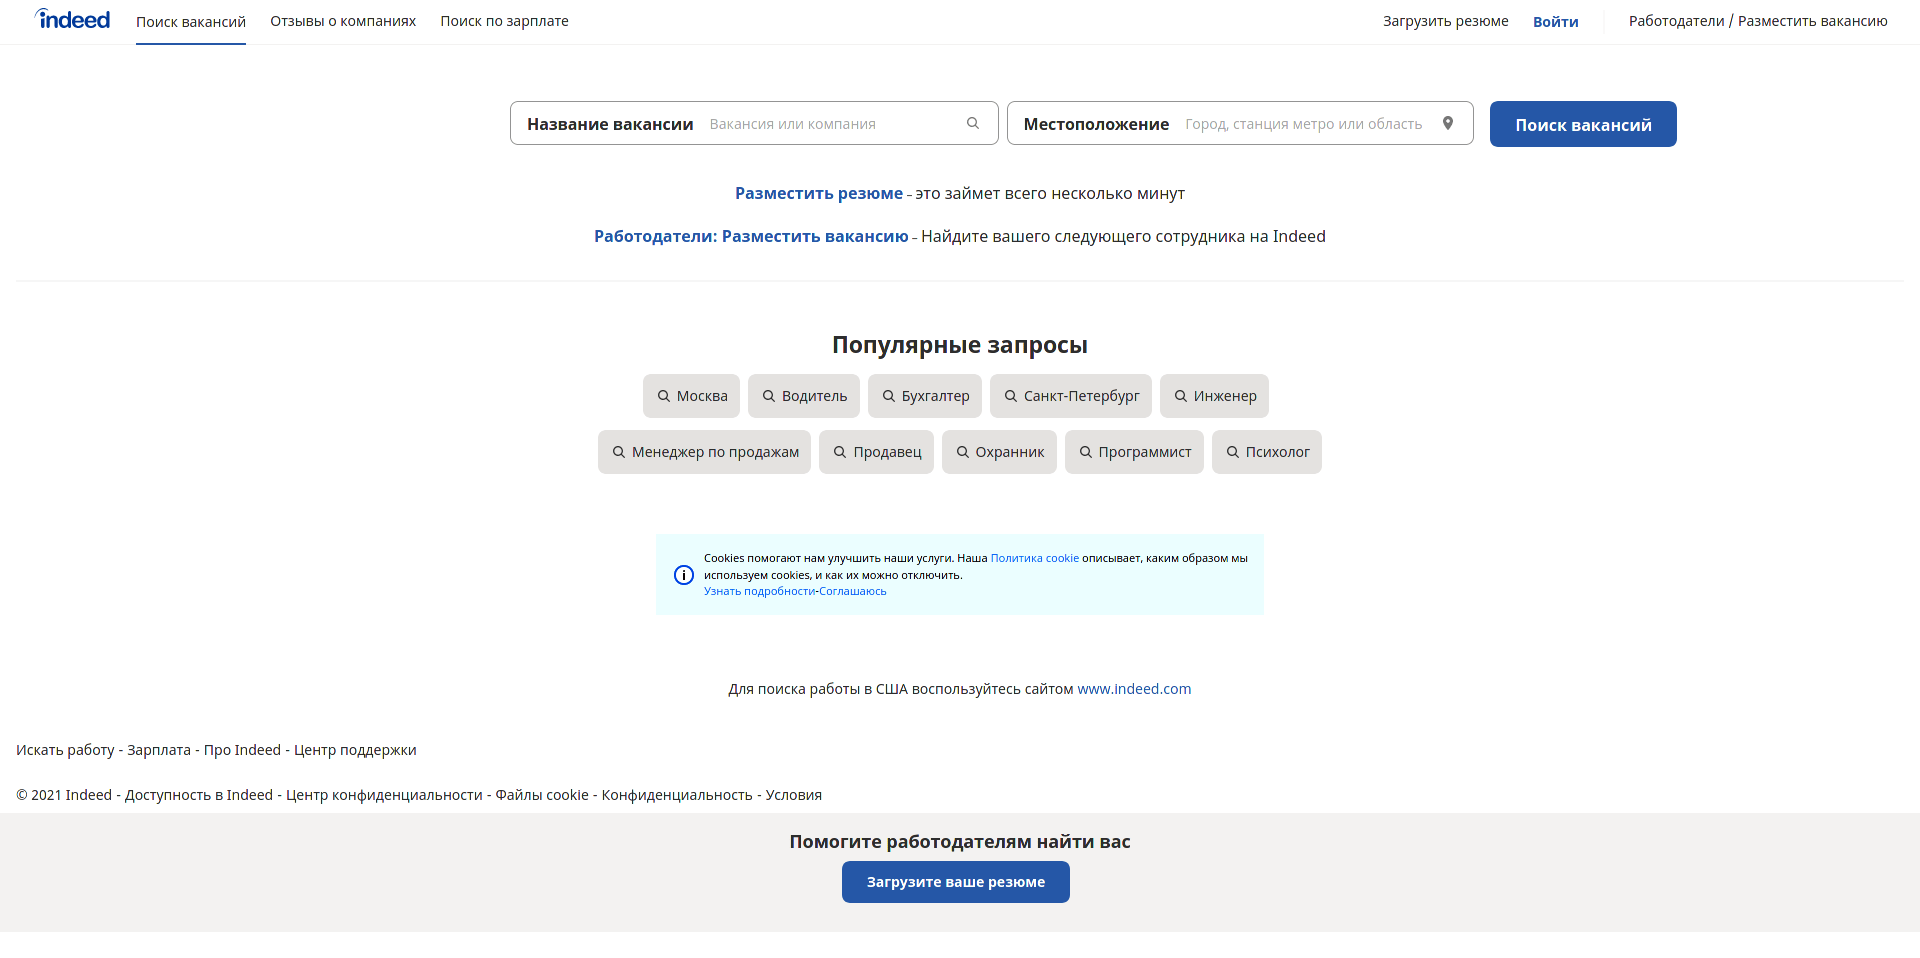Open the Отзывы о компаниях tab
This screenshot has width=1920, height=958.
(343, 21)
